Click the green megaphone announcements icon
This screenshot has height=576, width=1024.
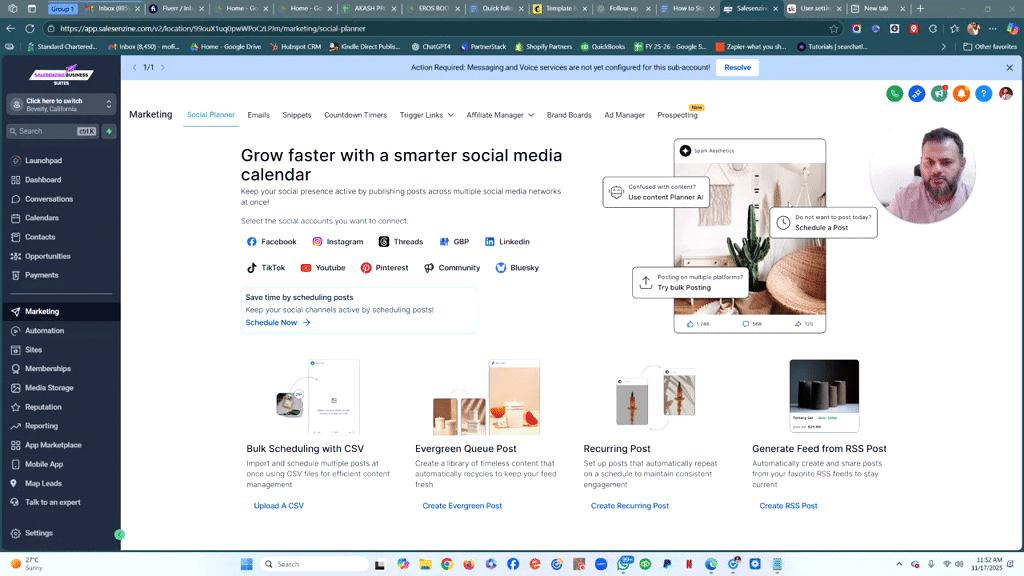pos(939,94)
